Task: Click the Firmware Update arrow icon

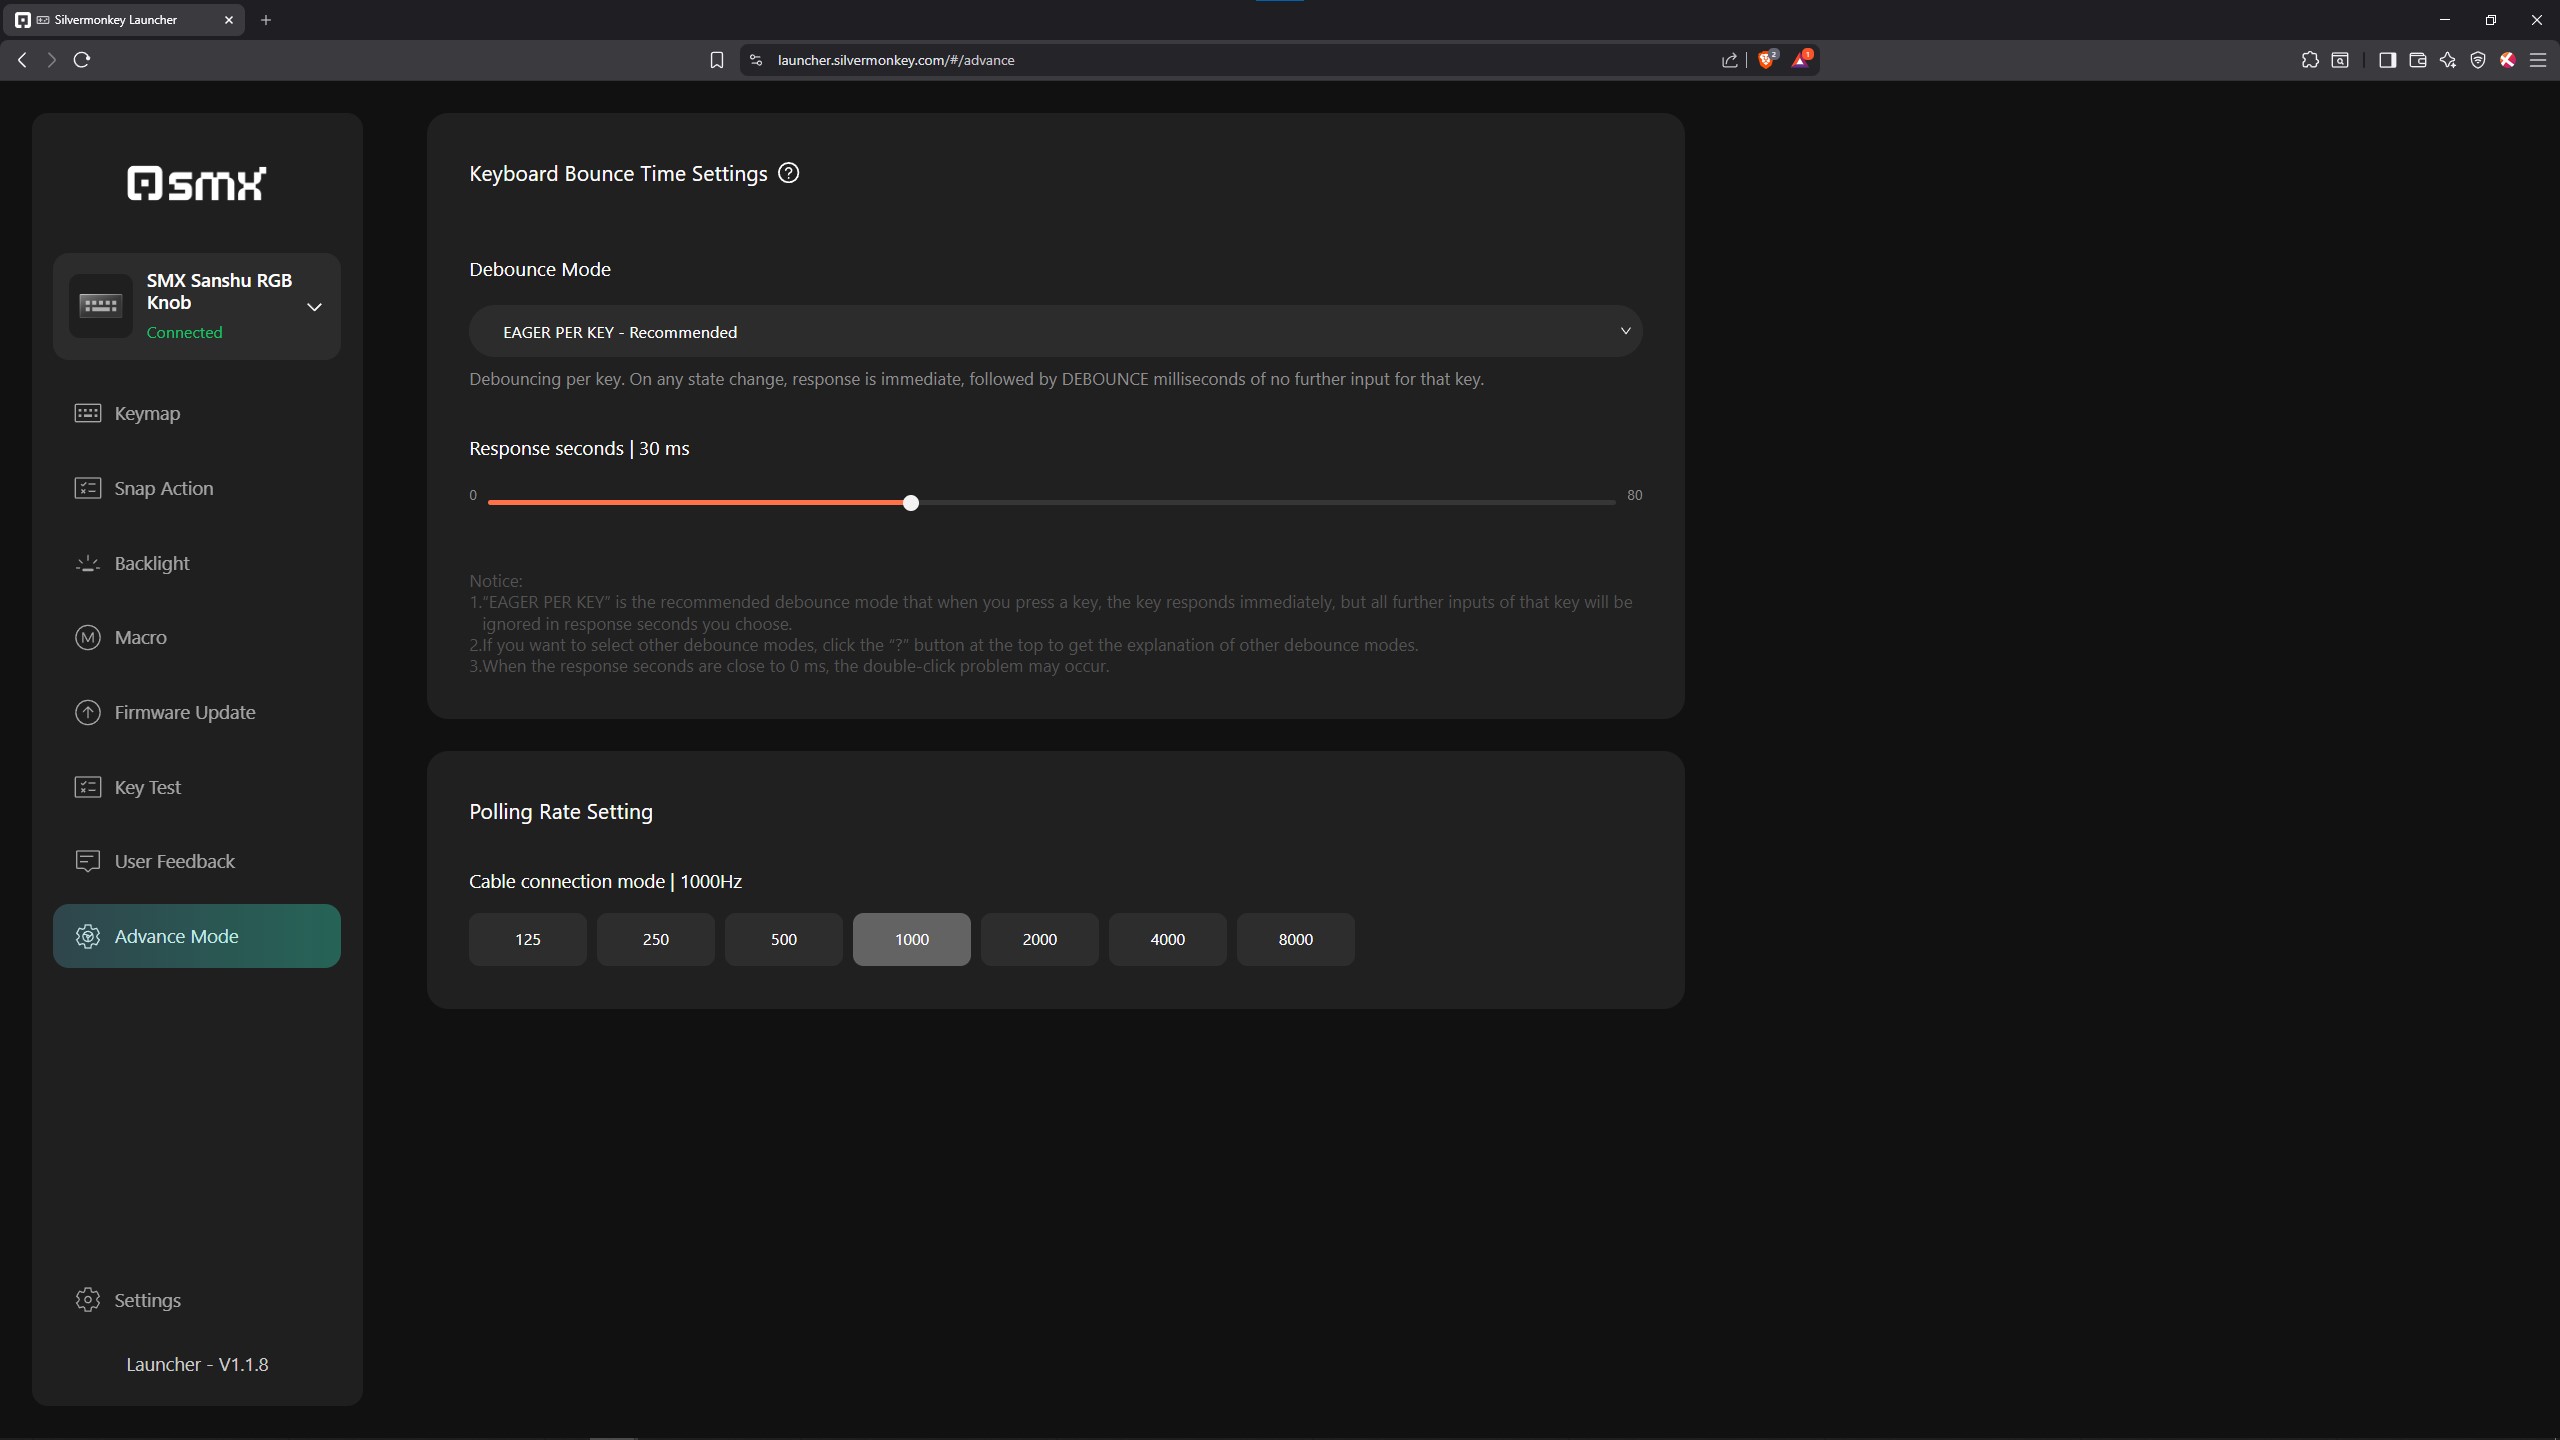Action: click(x=88, y=712)
